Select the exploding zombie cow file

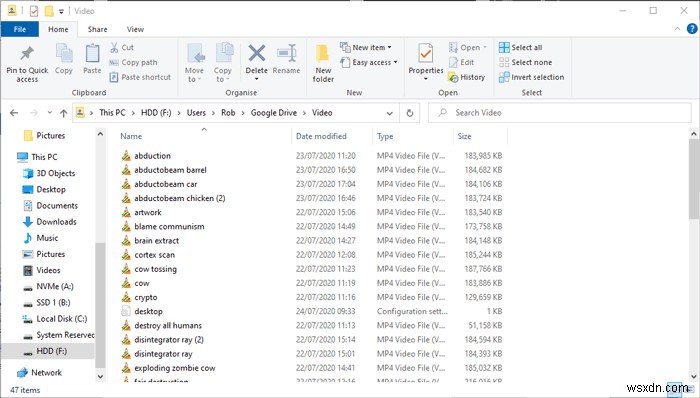click(169, 368)
